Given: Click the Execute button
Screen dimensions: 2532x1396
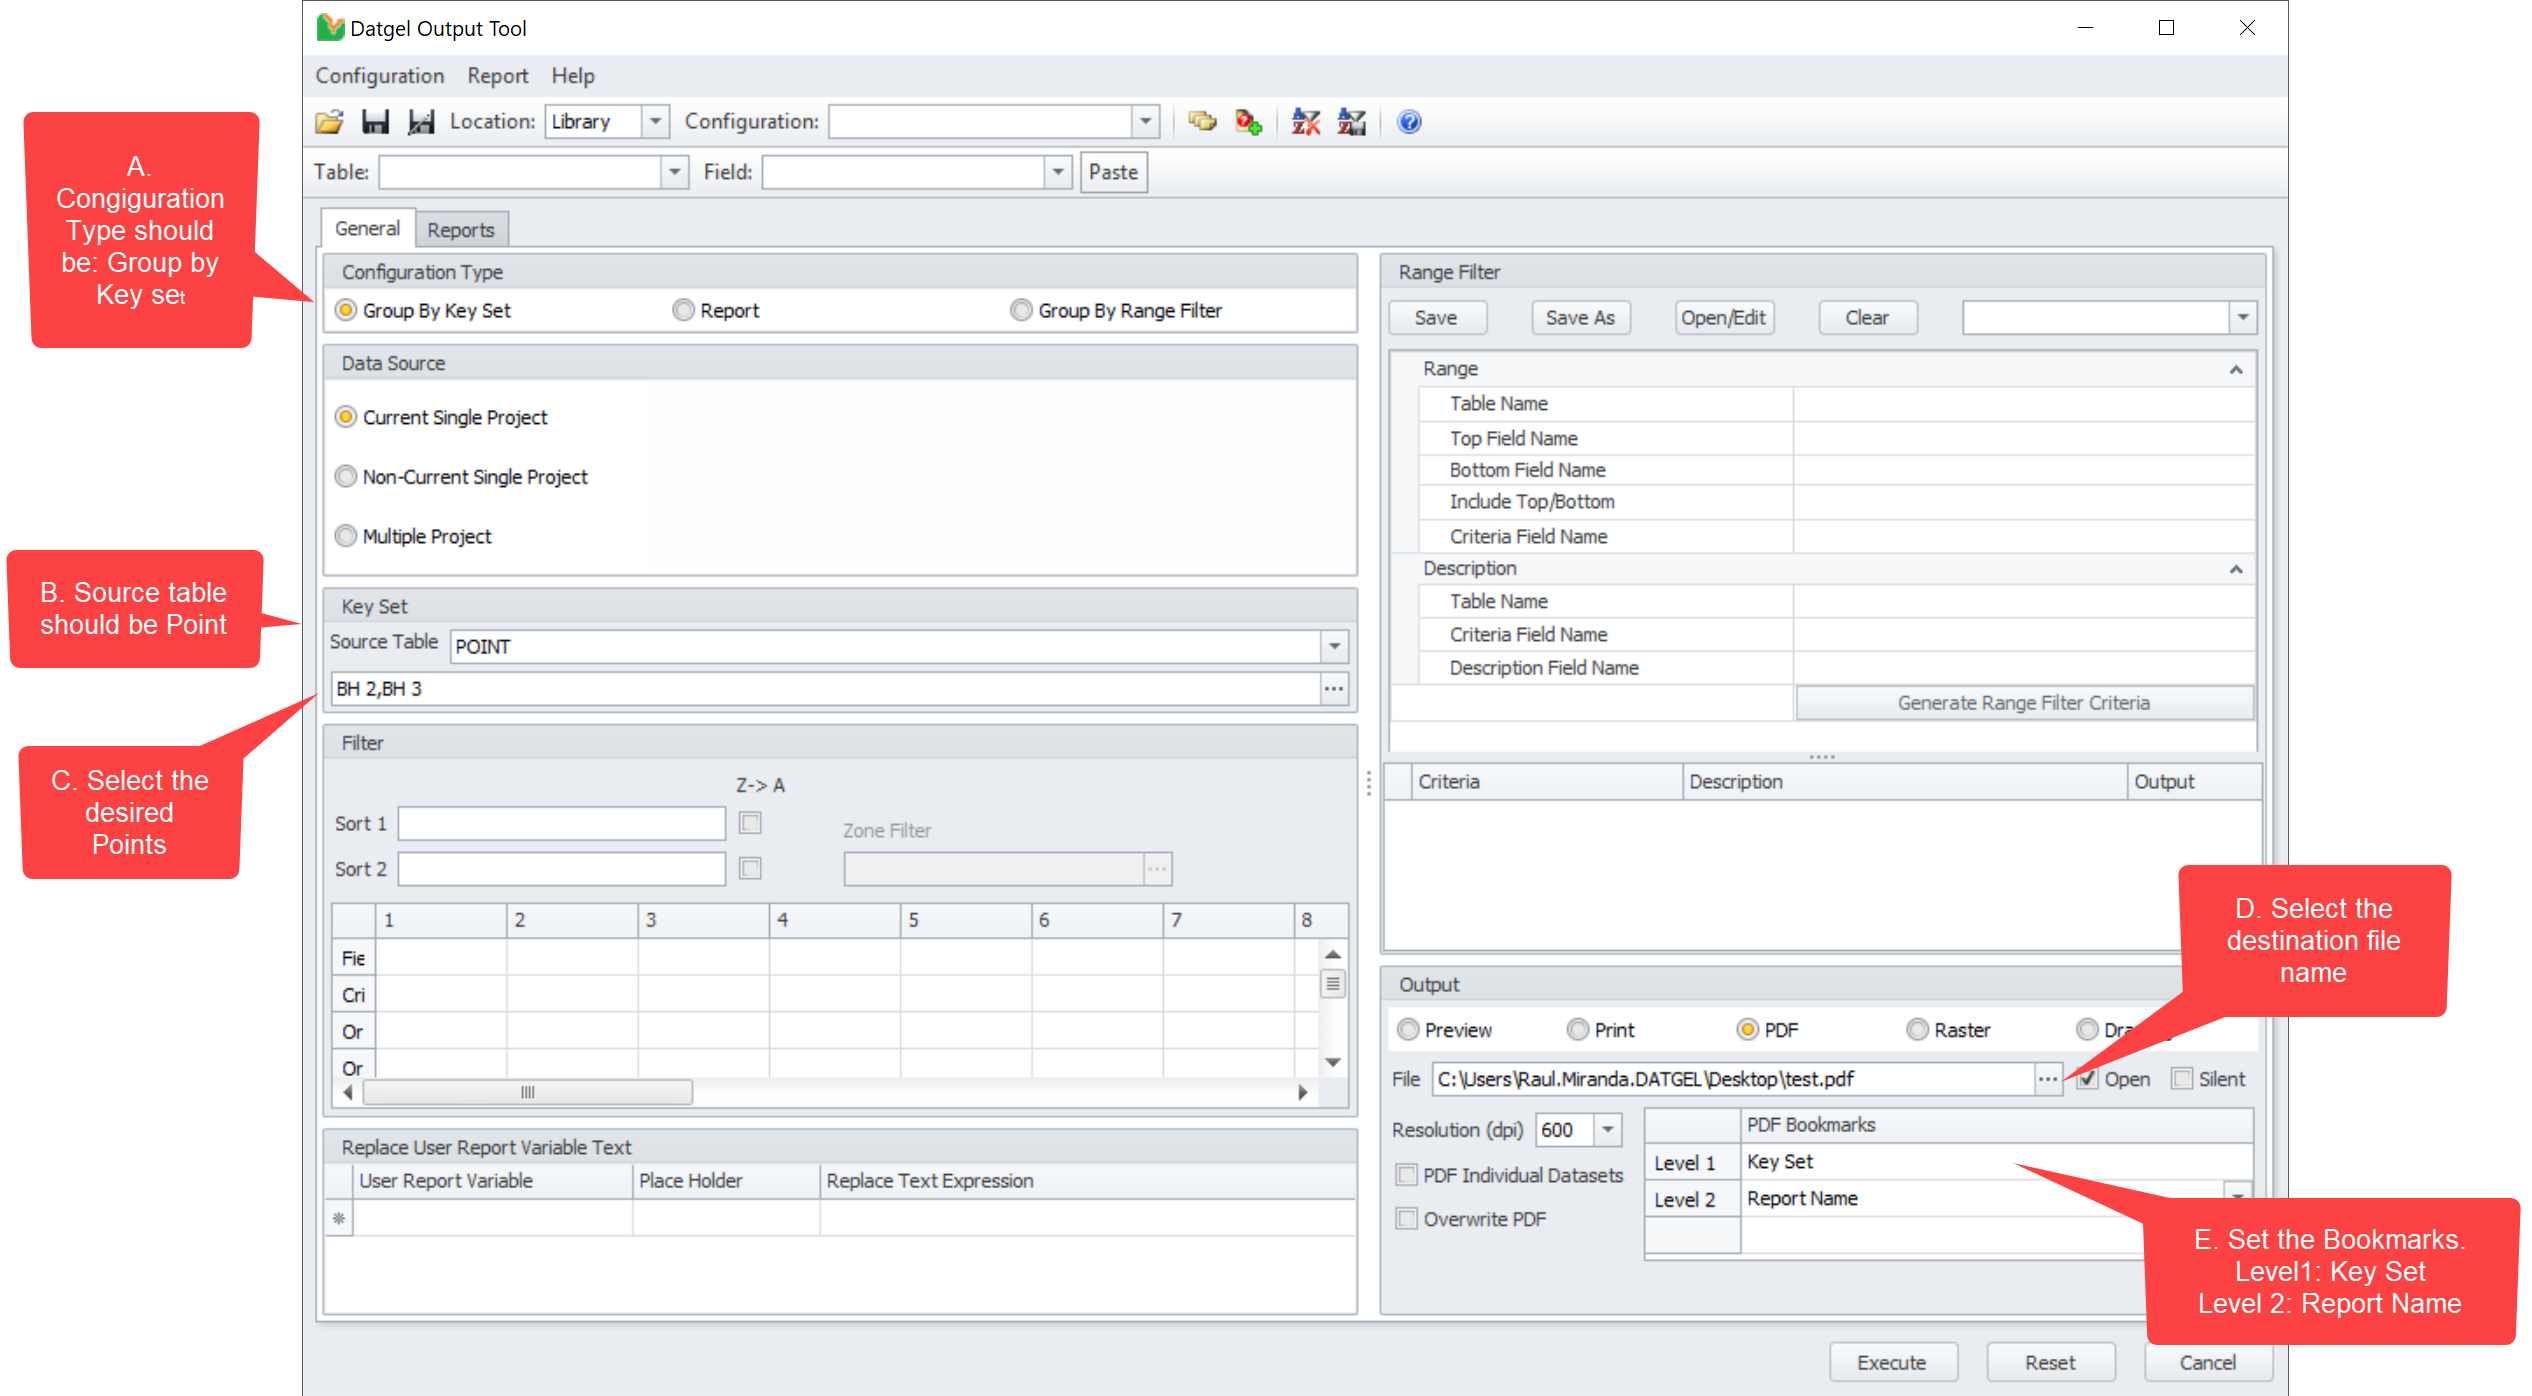Looking at the screenshot, I should (x=1891, y=1362).
